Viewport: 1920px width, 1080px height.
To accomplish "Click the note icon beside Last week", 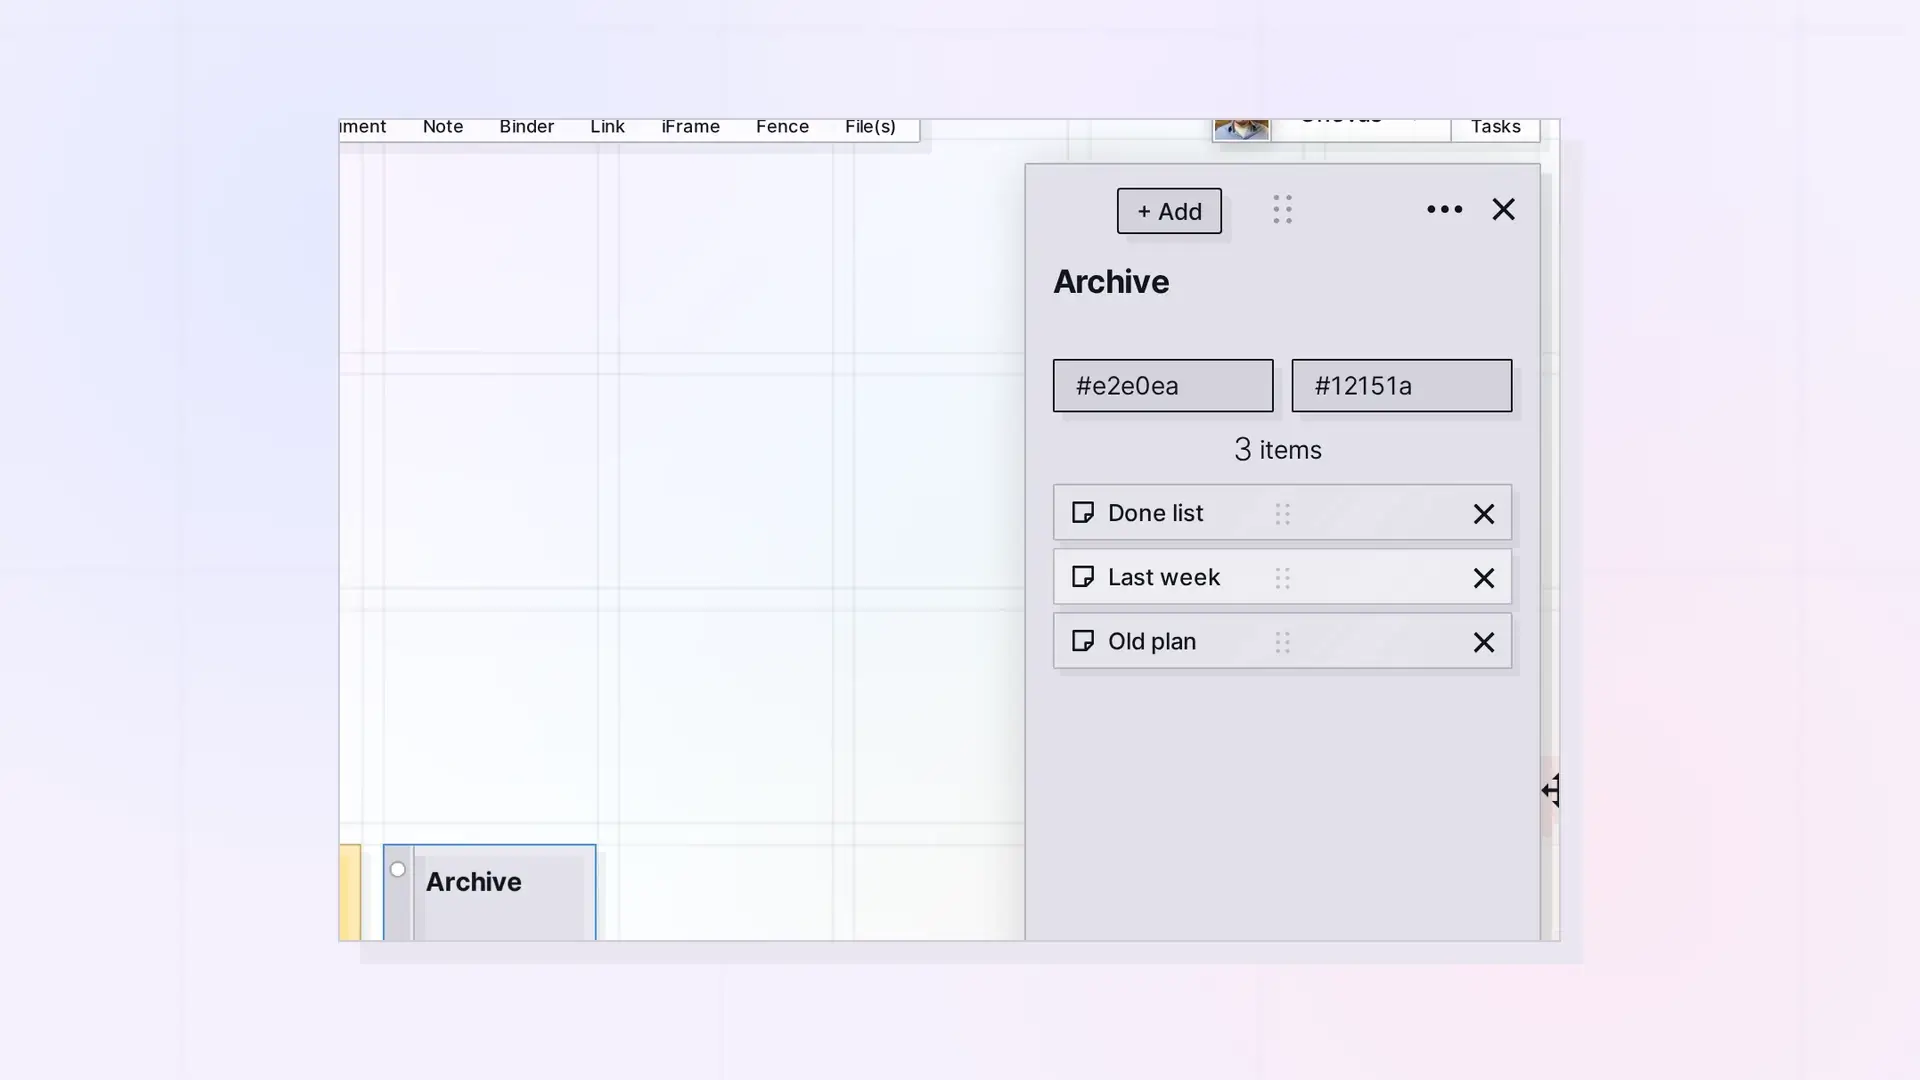I will (x=1082, y=577).
